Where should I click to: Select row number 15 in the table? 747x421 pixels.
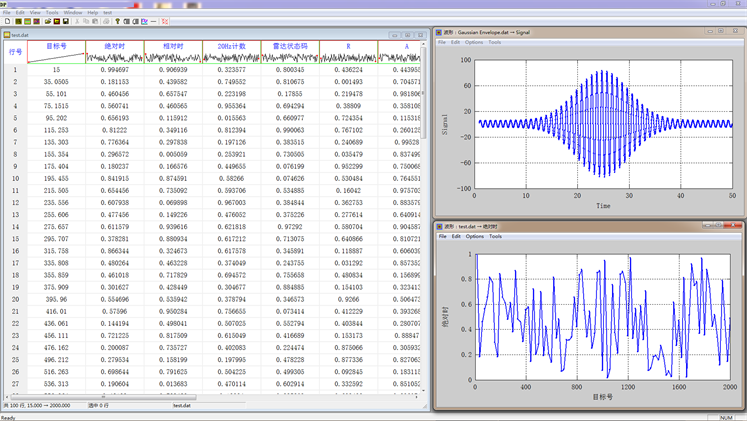pyautogui.click(x=15, y=239)
